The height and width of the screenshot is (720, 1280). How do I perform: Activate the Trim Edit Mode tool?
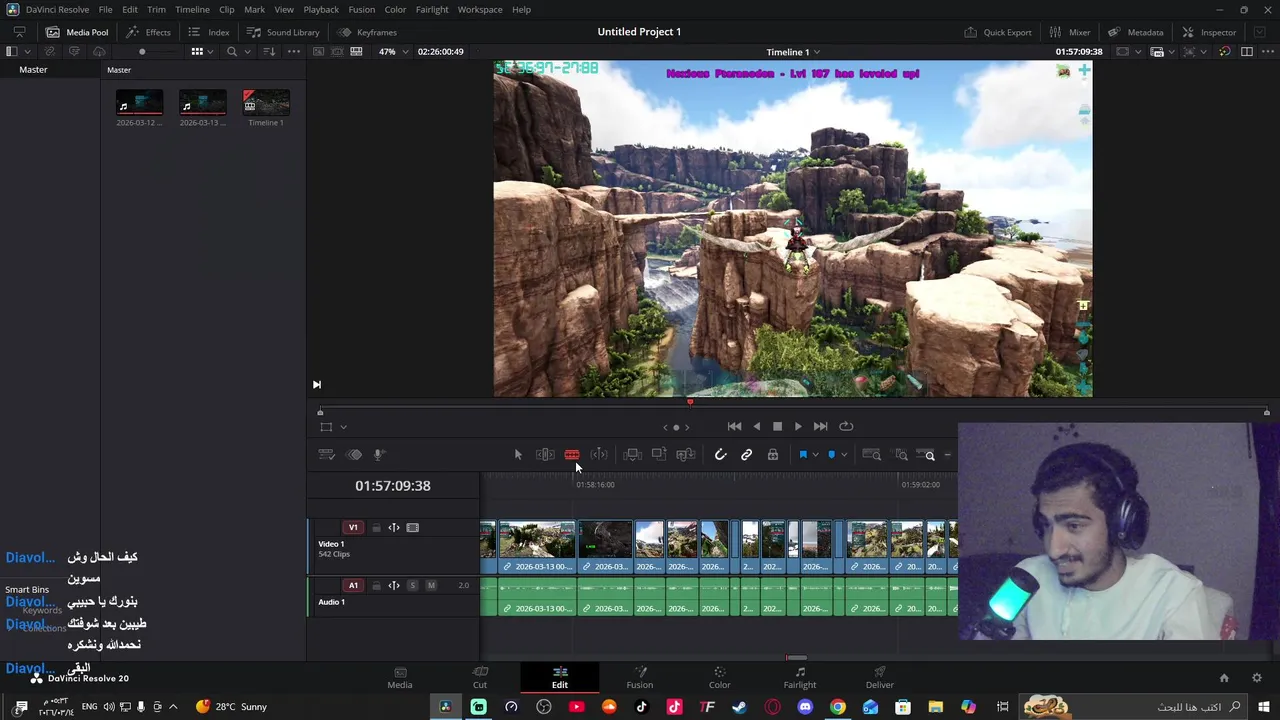click(545, 455)
